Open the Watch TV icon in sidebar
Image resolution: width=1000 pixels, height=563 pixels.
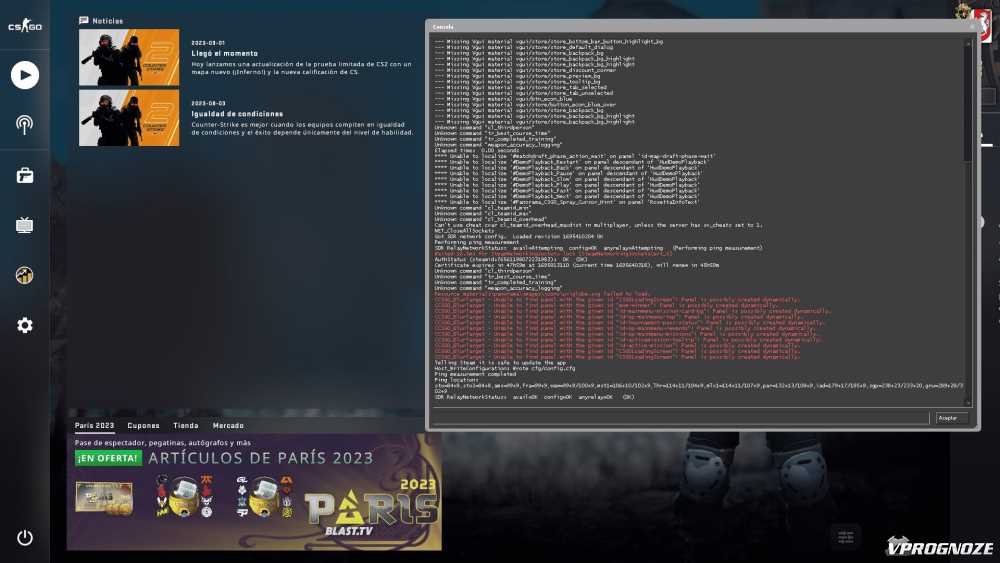pos(25,225)
